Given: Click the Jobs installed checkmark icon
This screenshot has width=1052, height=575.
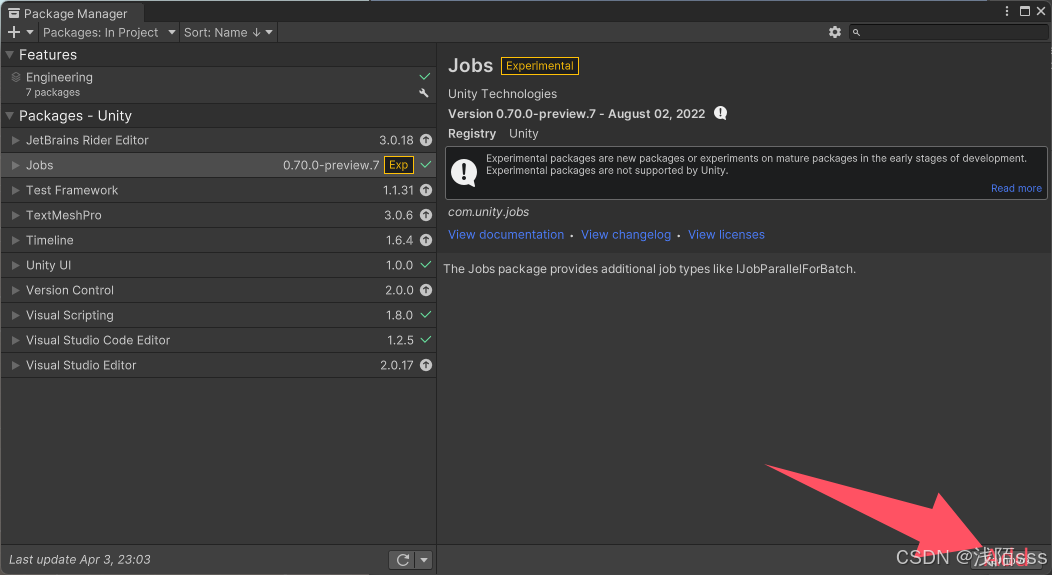Looking at the screenshot, I should (x=425, y=165).
